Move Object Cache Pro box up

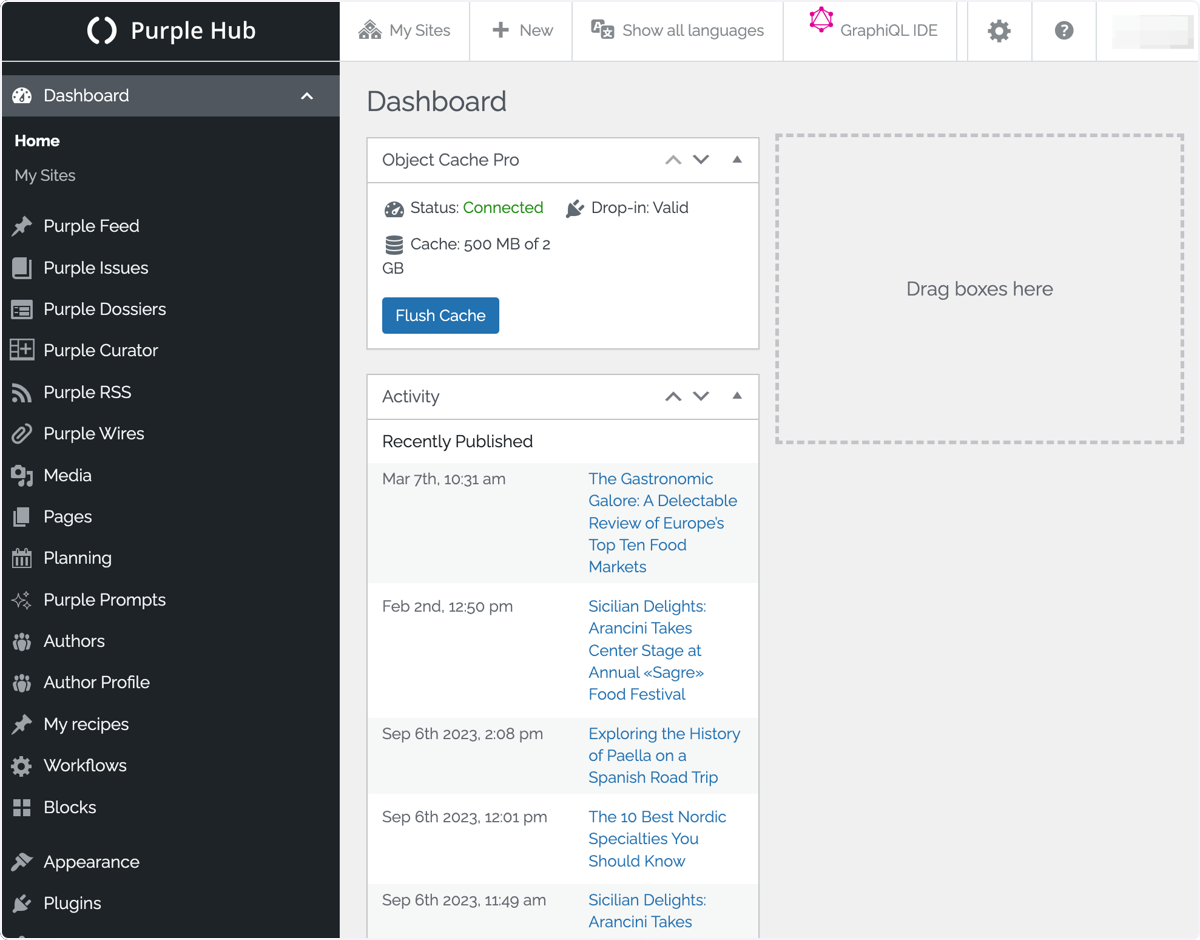point(673,160)
